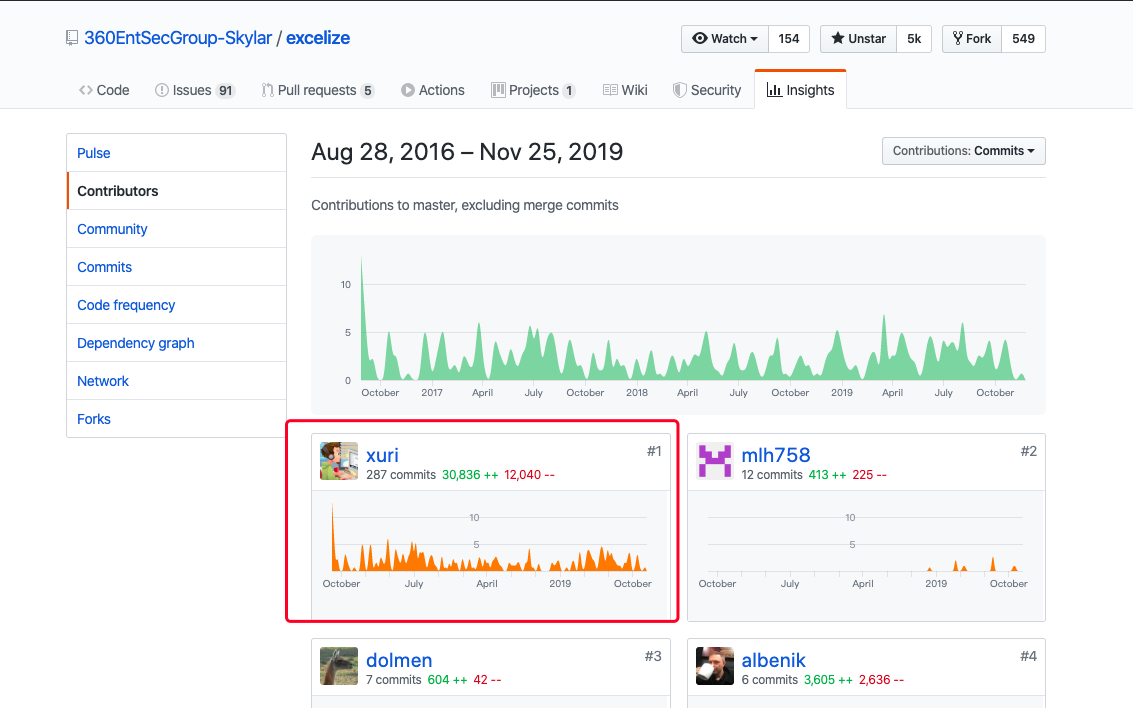
Task: Open the Actions tab
Action: [x=433, y=90]
